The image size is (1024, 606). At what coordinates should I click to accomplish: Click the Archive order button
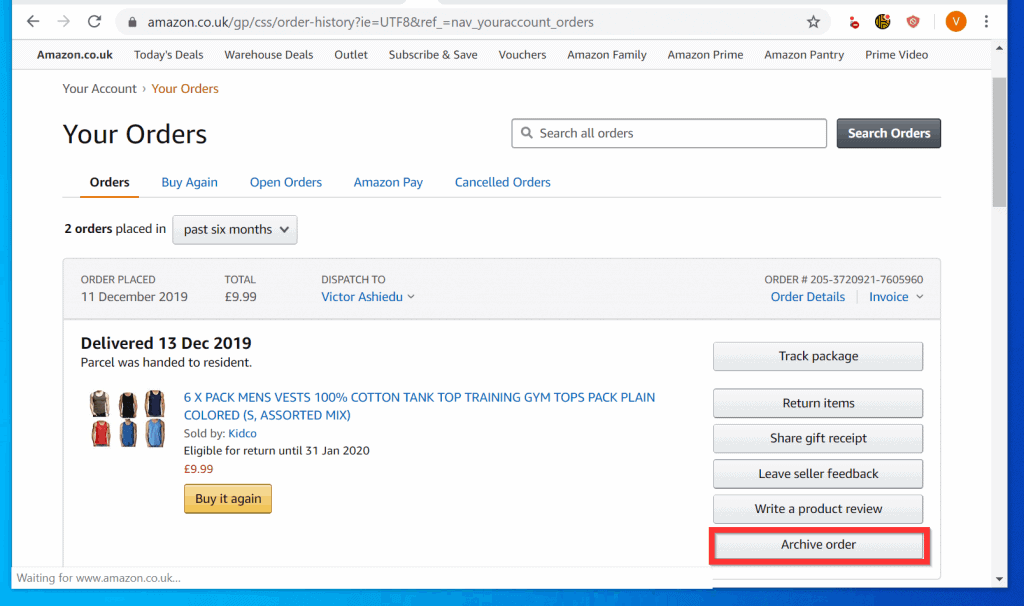[817, 544]
